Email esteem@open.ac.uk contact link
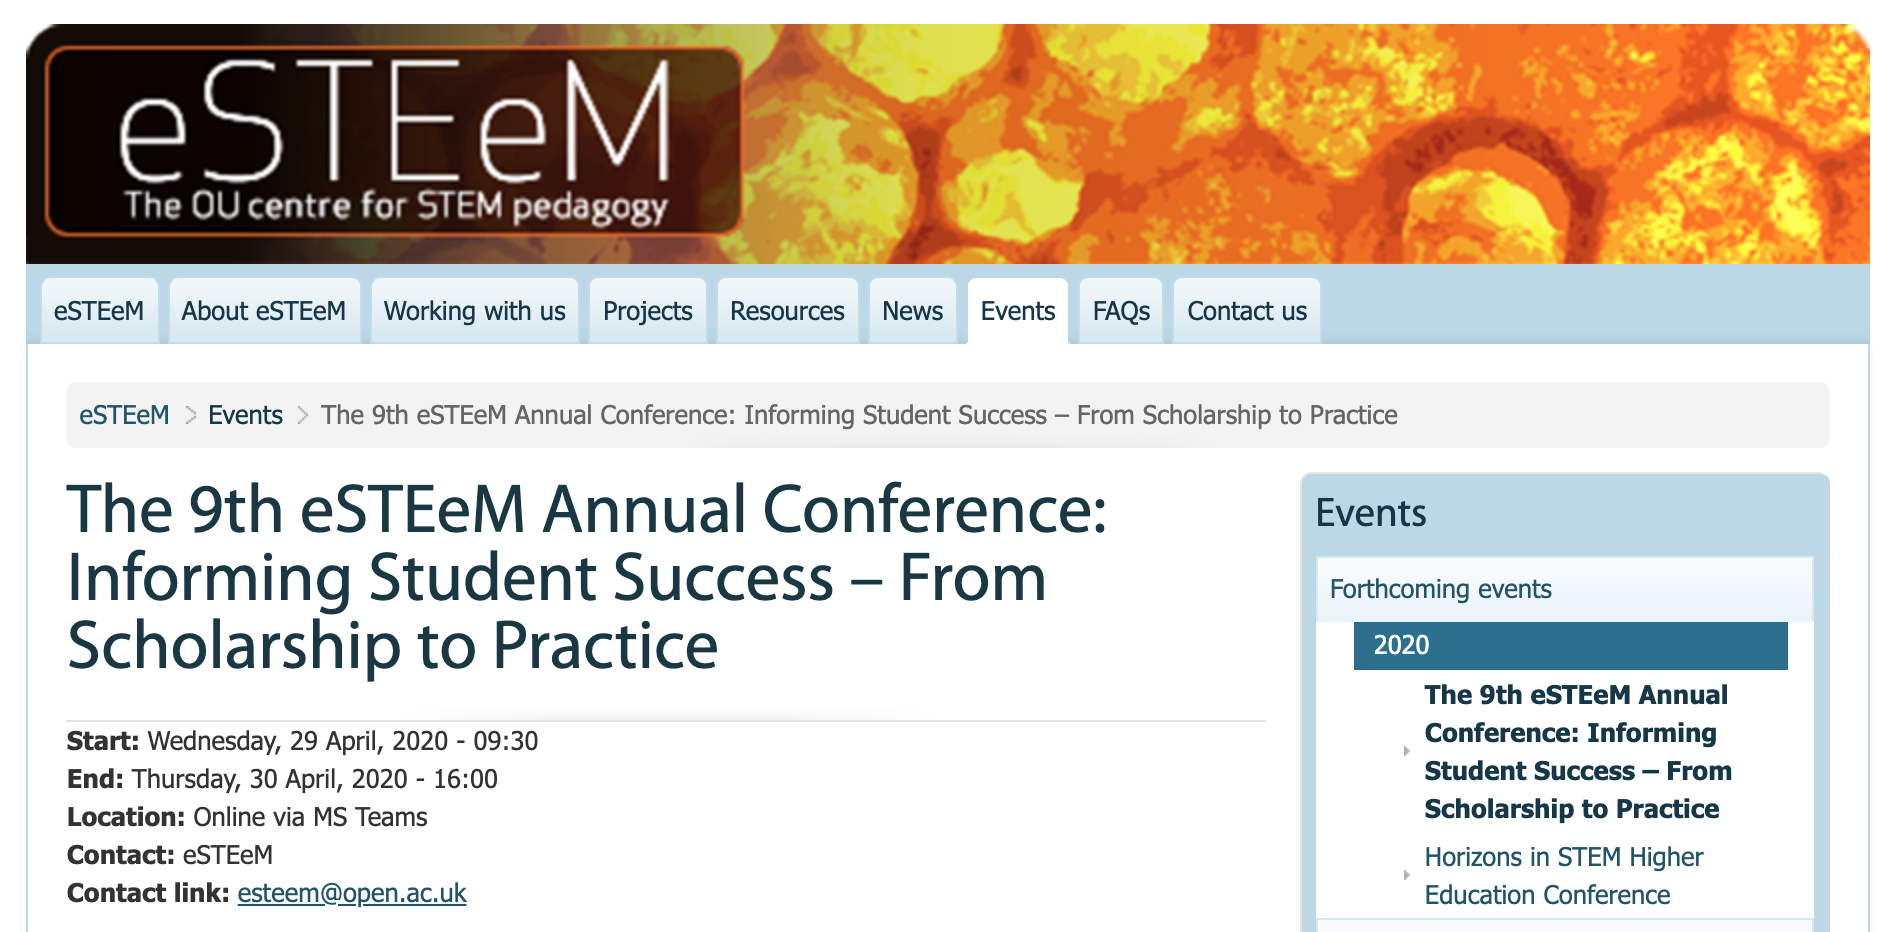The width and height of the screenshot is (1892, 932). pos(352,893)
